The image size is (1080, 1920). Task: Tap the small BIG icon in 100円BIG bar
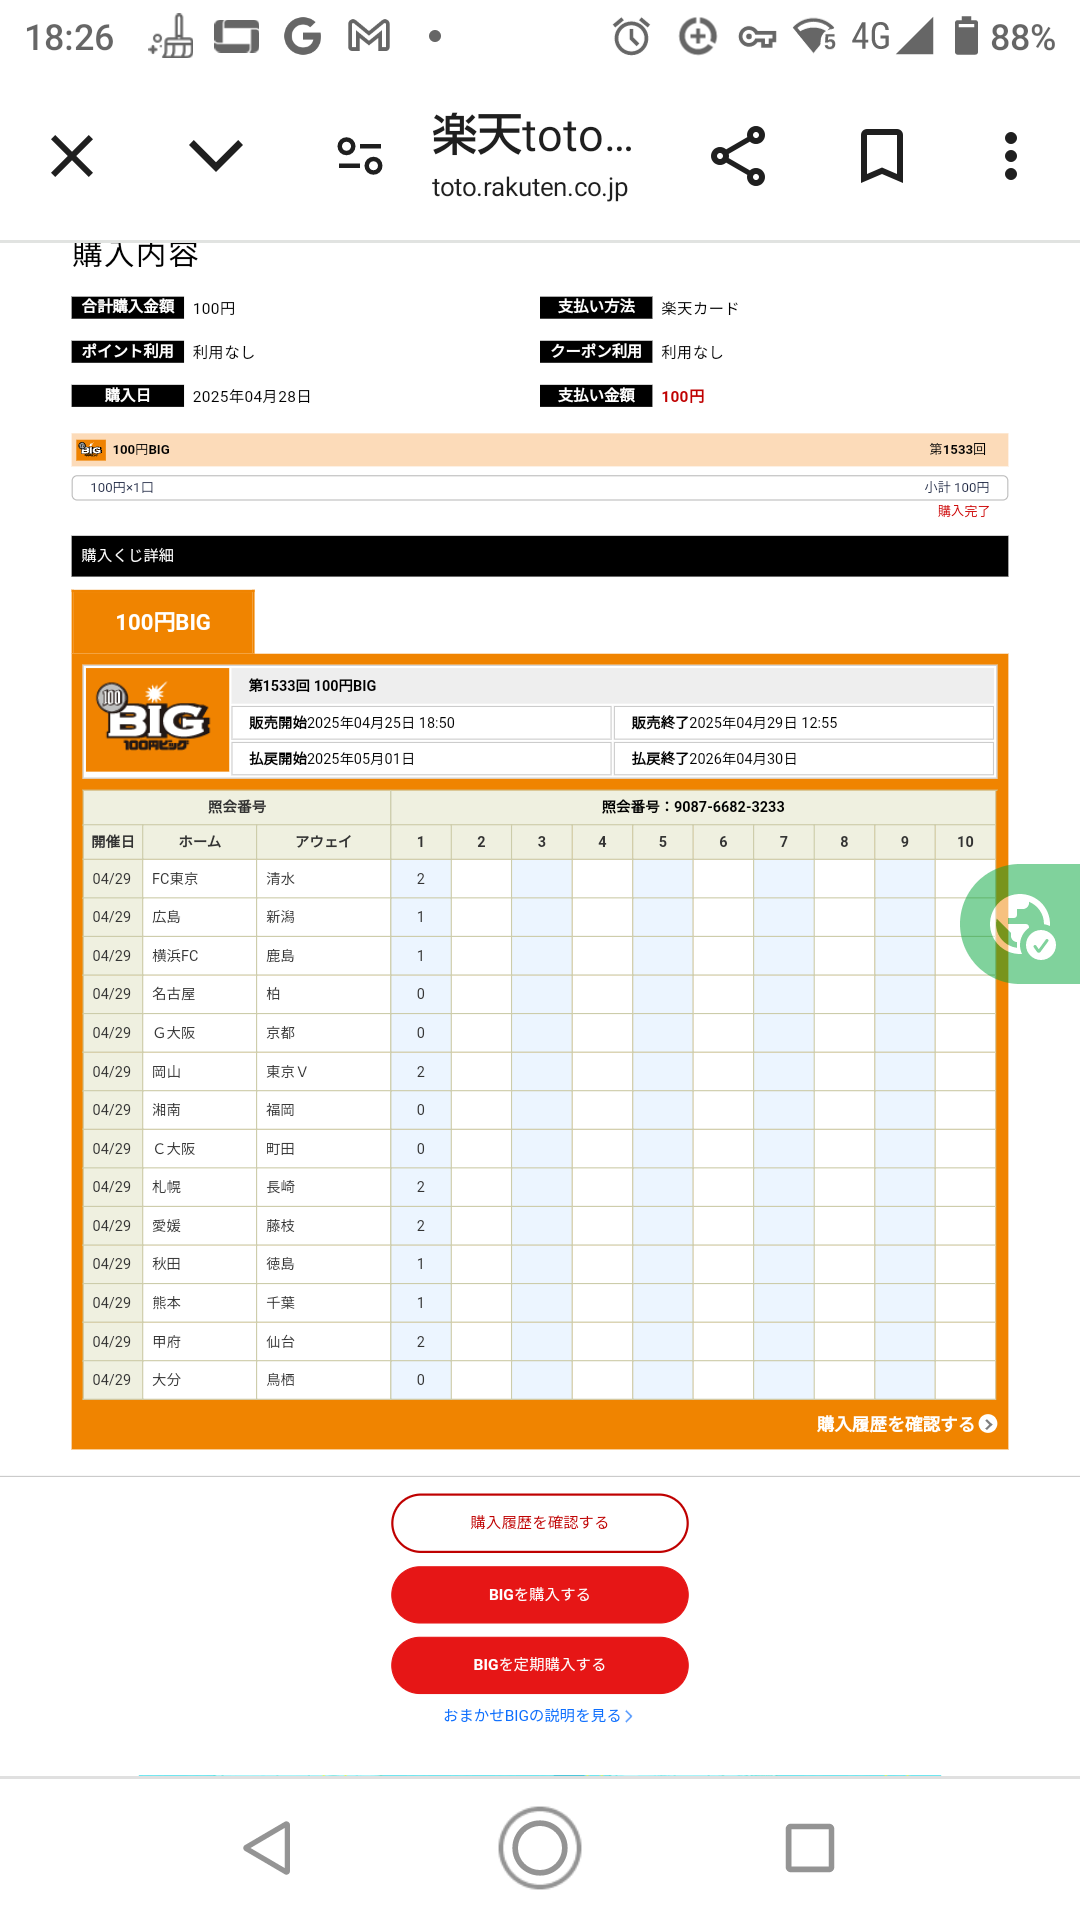pyautogui.click(x=91, y=450)
